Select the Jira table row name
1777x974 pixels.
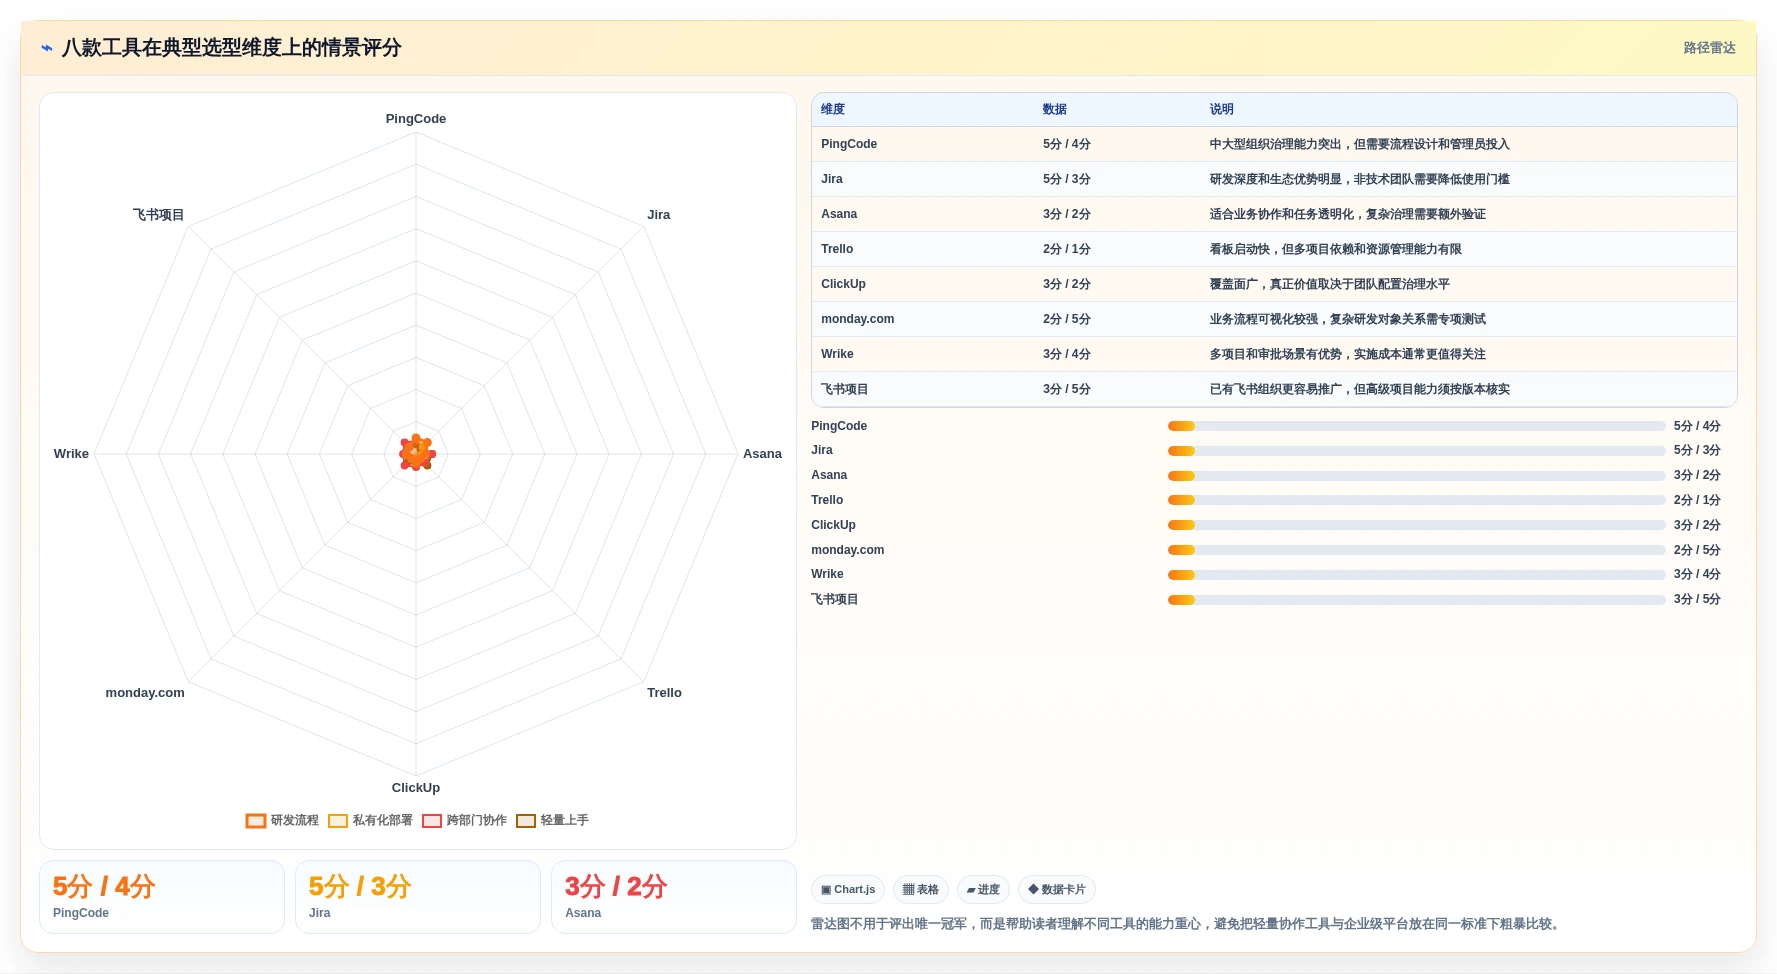[x=832, y=179]
